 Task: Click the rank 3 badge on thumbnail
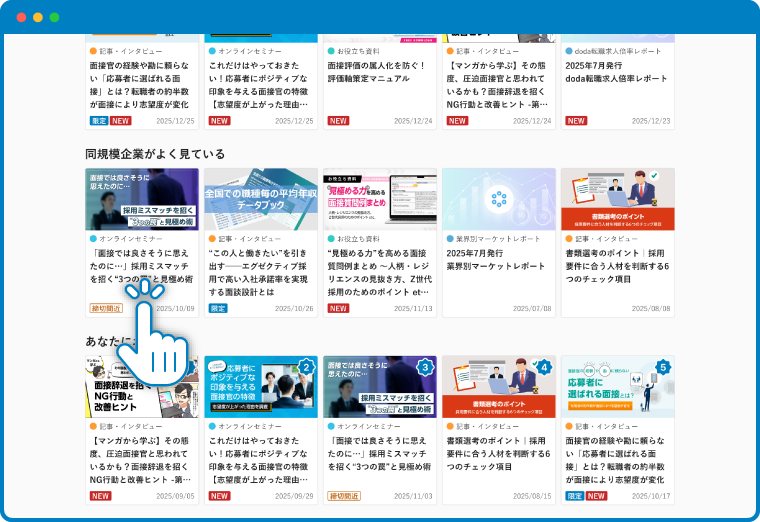(426, 368)
